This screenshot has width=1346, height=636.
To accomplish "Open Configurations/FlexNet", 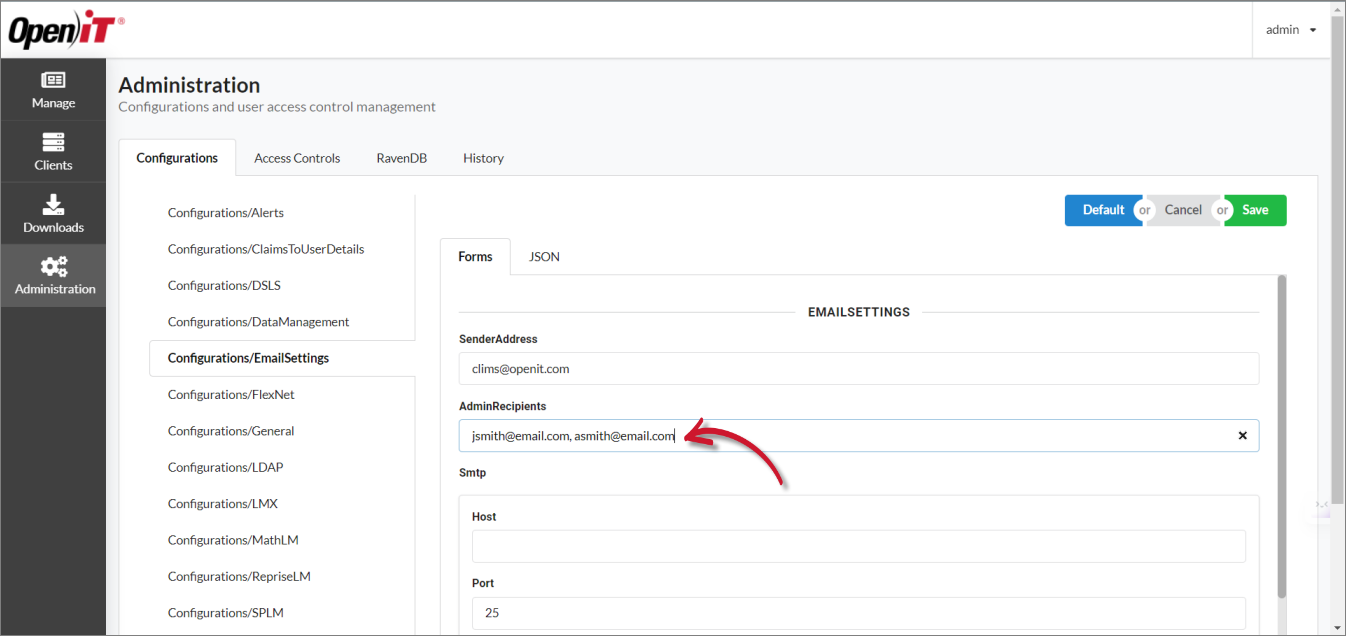I will (231, 395).
